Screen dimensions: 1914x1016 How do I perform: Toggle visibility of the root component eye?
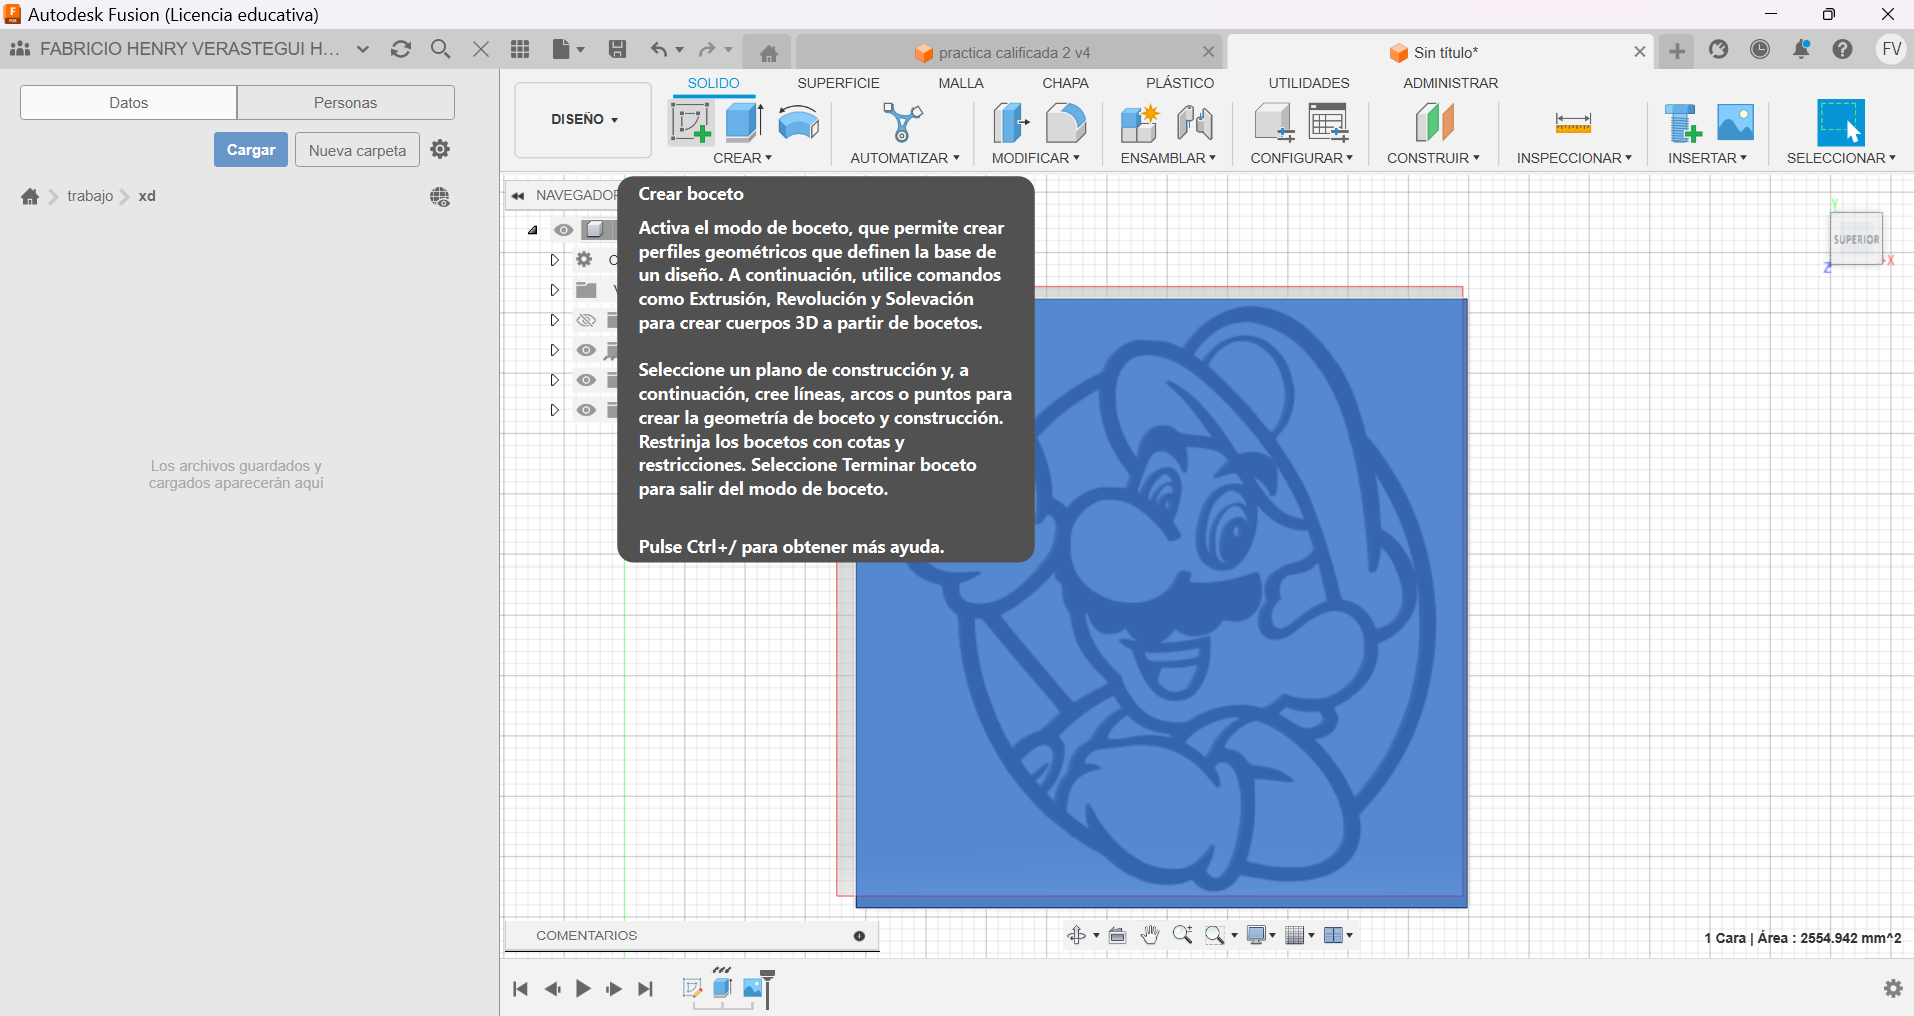[564, 230]
